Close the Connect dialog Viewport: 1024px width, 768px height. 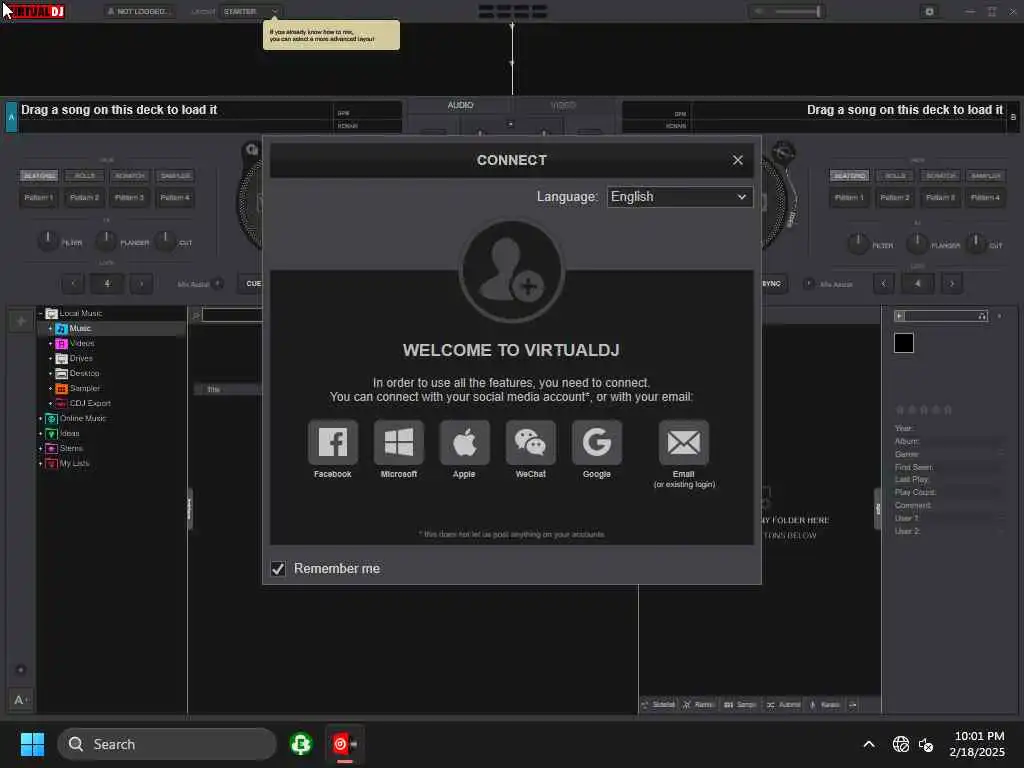point(737,160)
